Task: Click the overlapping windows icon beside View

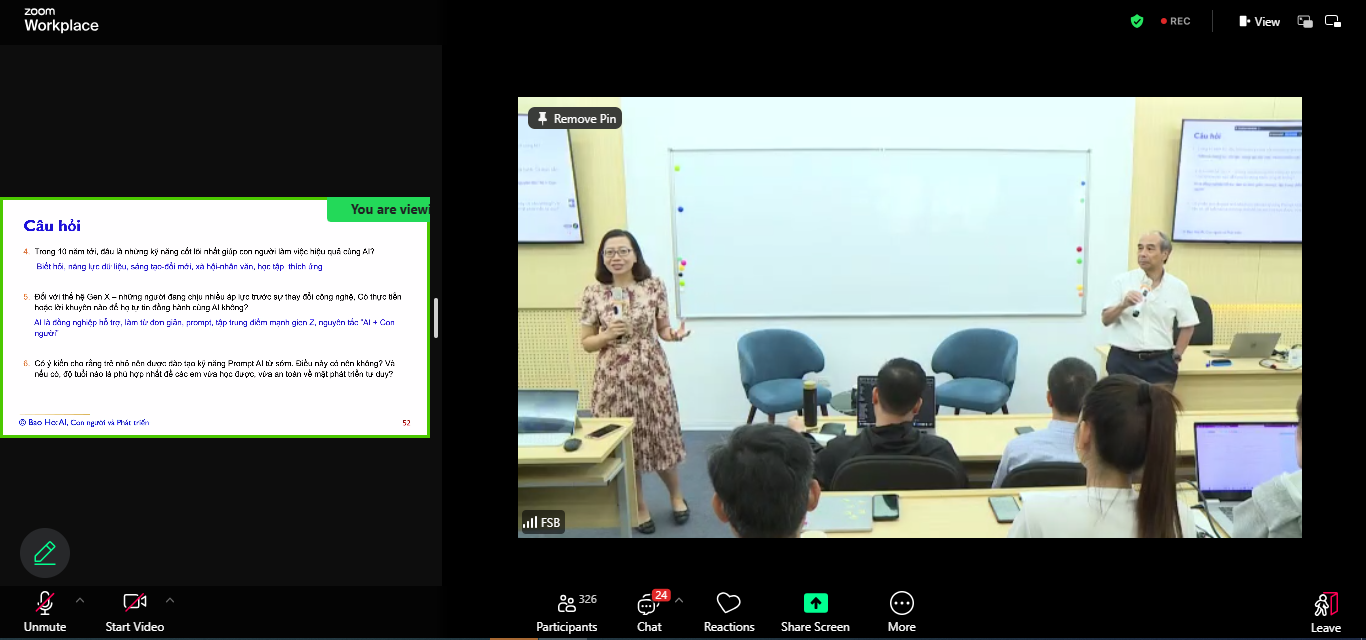Action: click(x=1305, y=21)
